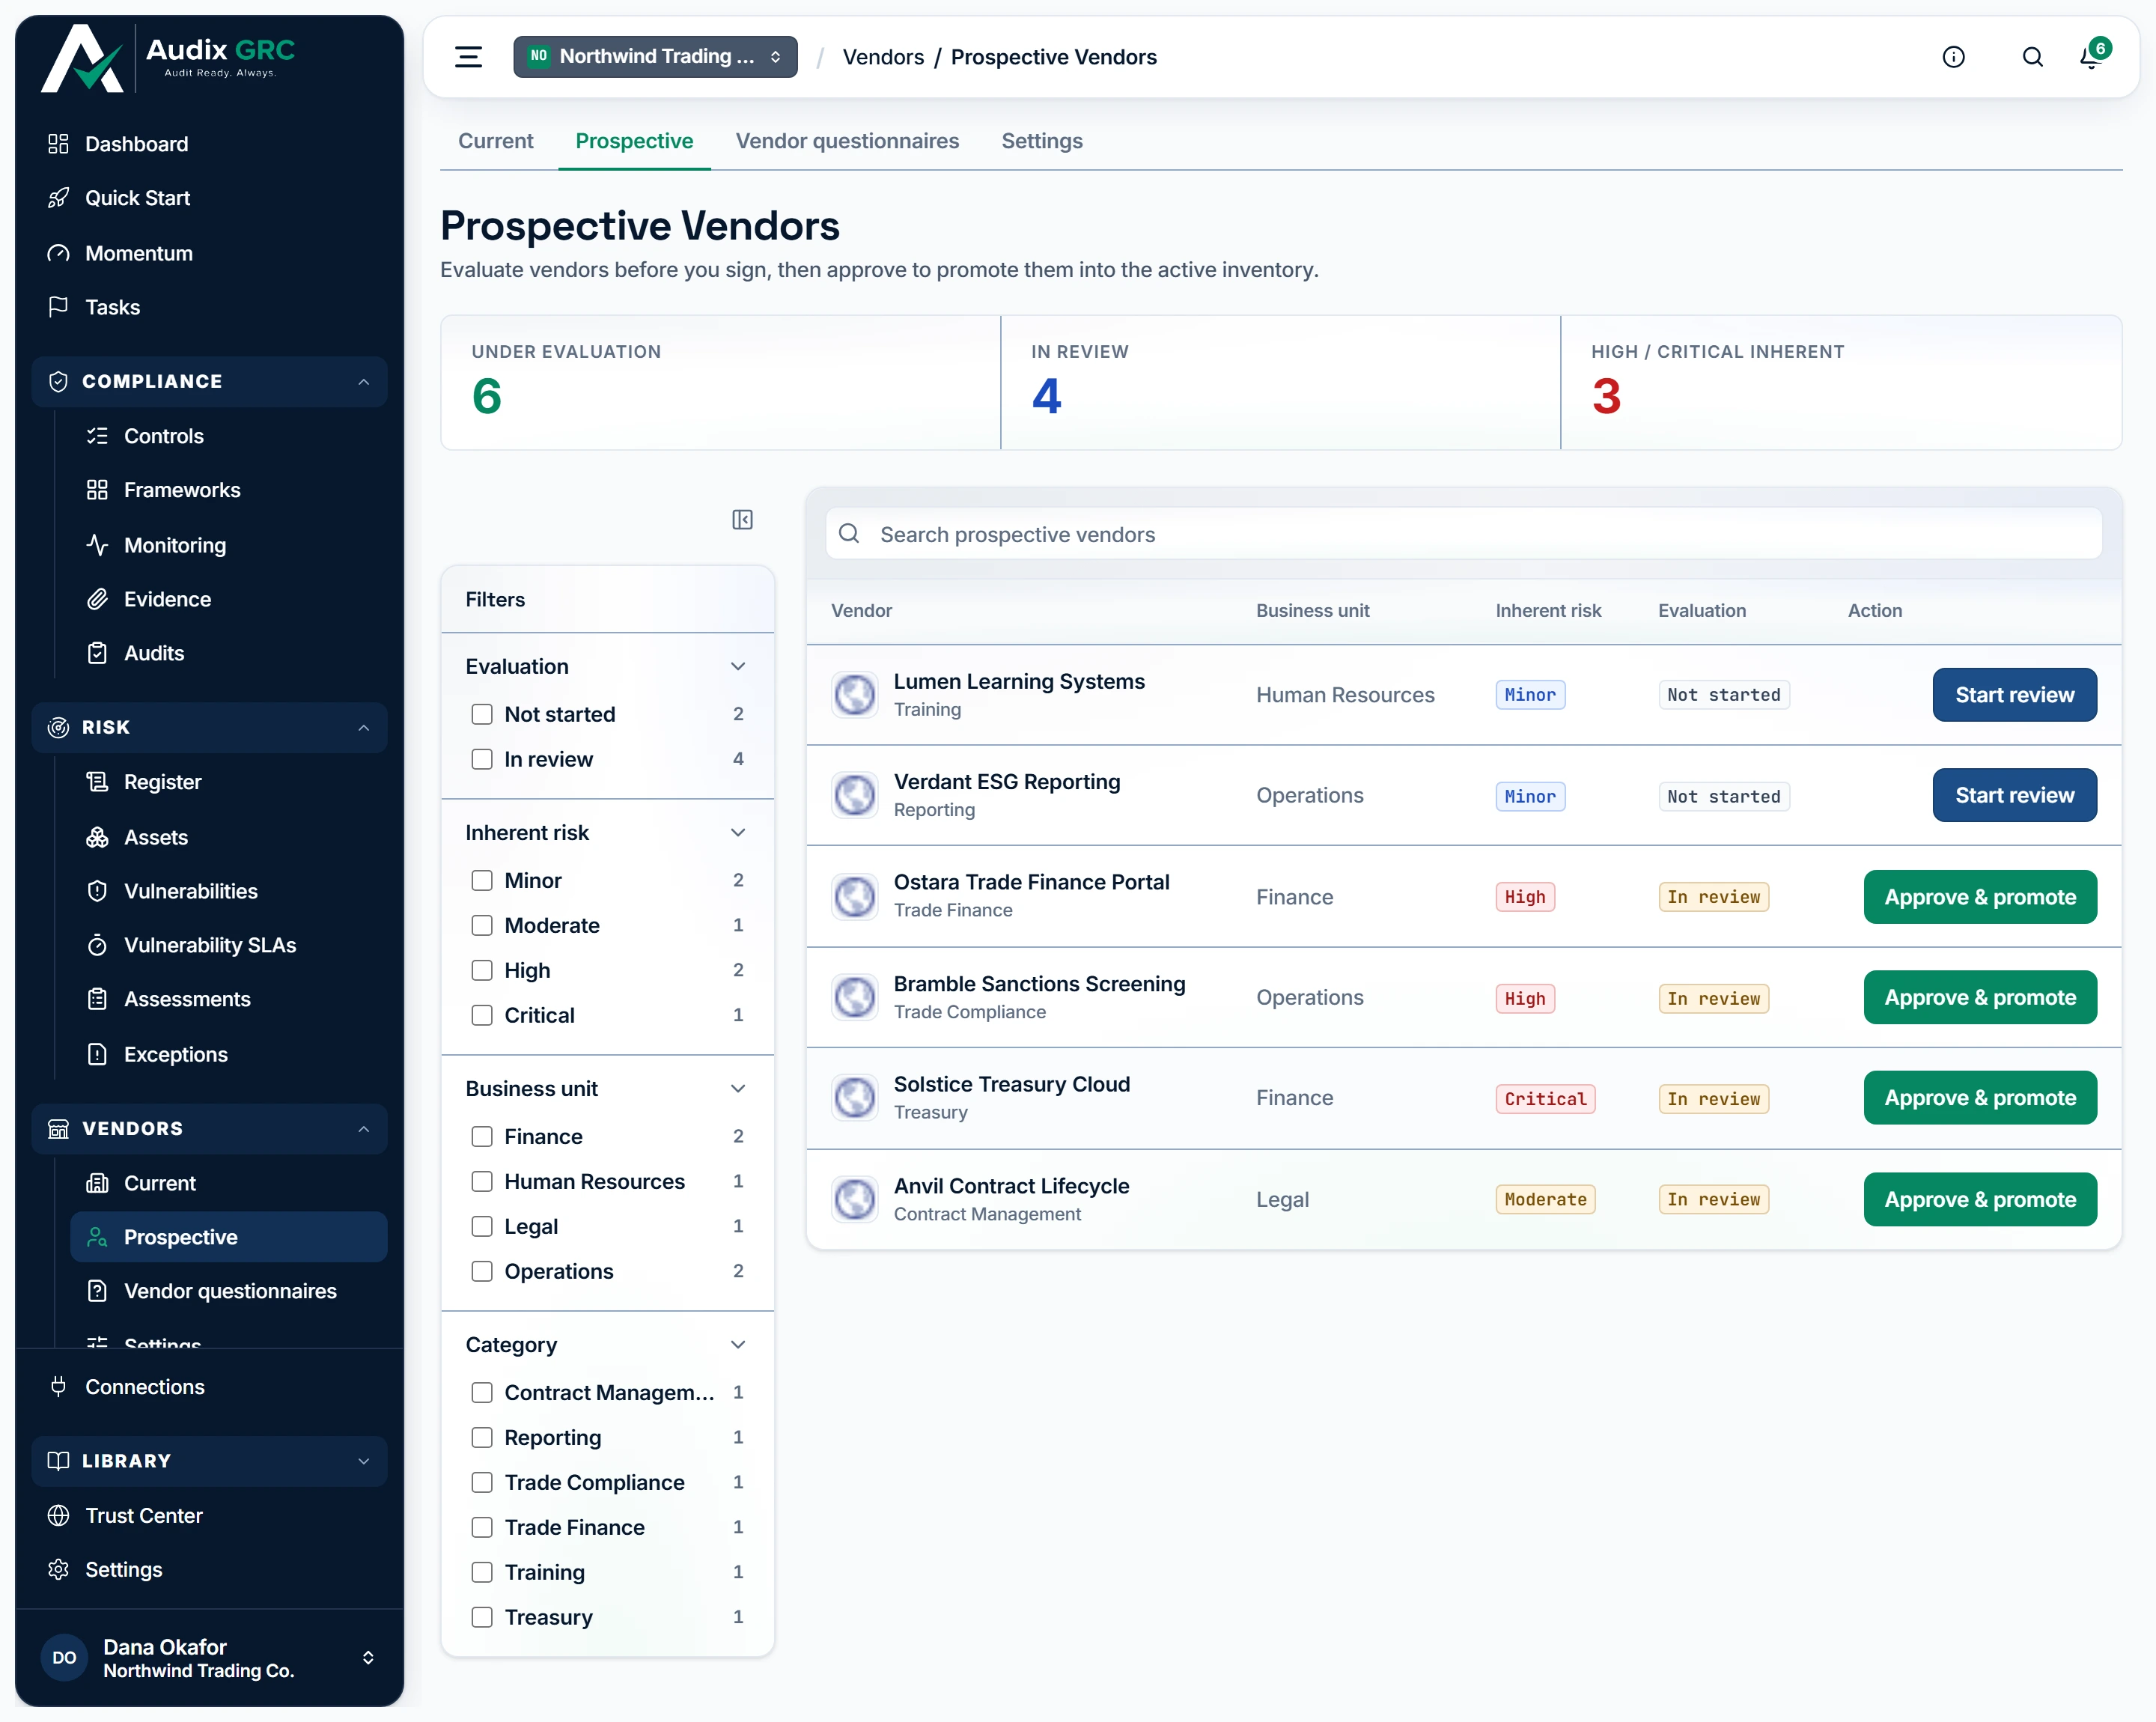The width and height of the screenshot is (2156, 1722).
Task: Tick the Minor inherent risk filter
Action: tap(482, 880)
